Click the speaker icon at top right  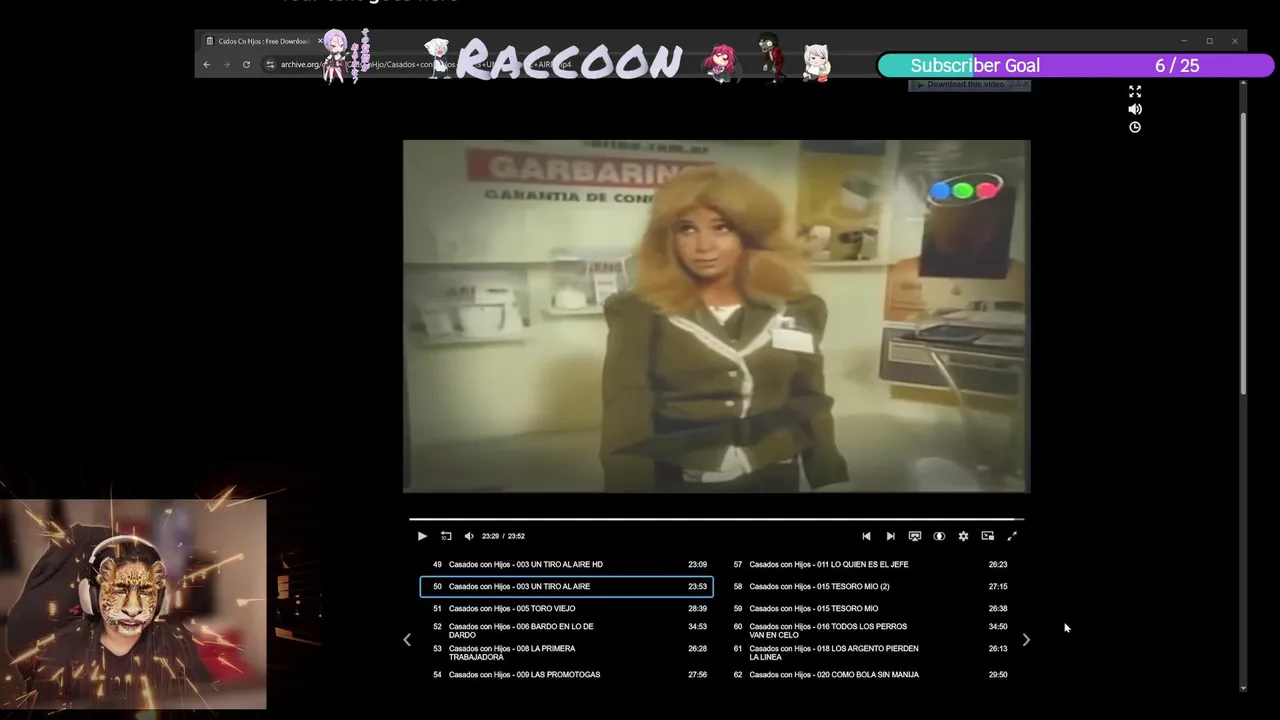click(1135, 109)
